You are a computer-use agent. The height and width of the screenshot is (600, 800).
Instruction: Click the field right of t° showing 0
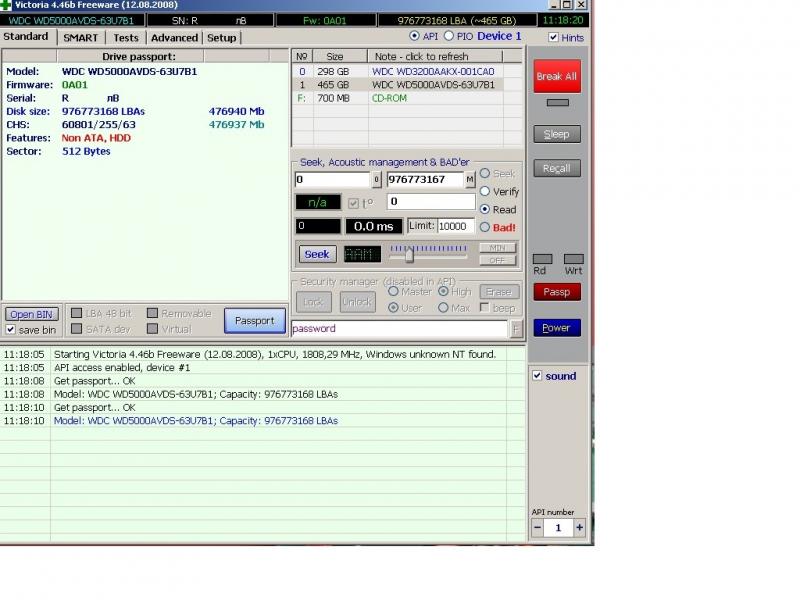[x=431, y=202]
